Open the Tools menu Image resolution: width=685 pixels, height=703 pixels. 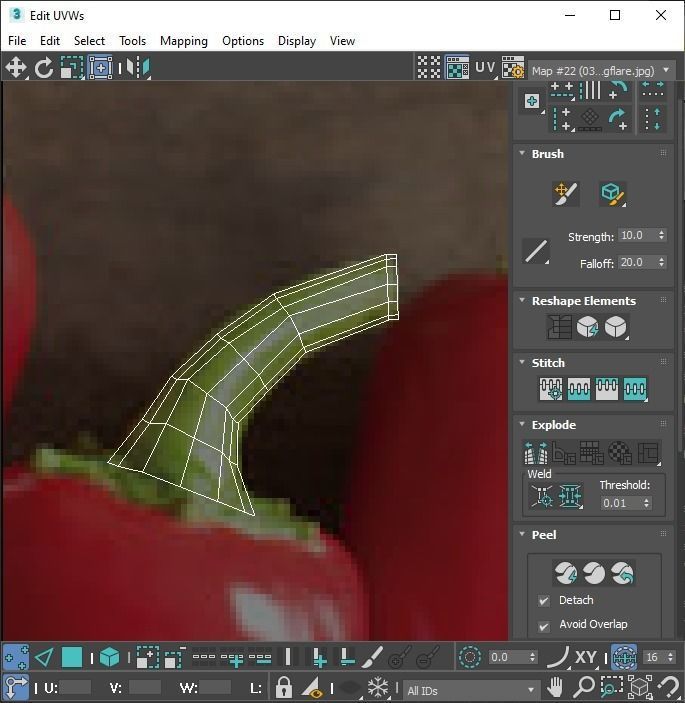click(132, 41)
